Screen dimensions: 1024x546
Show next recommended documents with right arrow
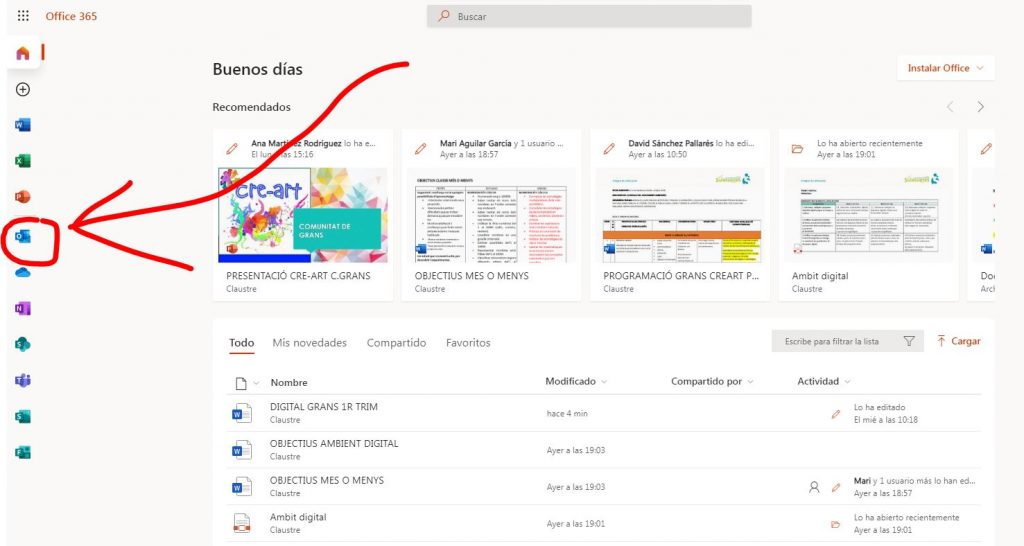pyautogui.click(x=981, y=107)
